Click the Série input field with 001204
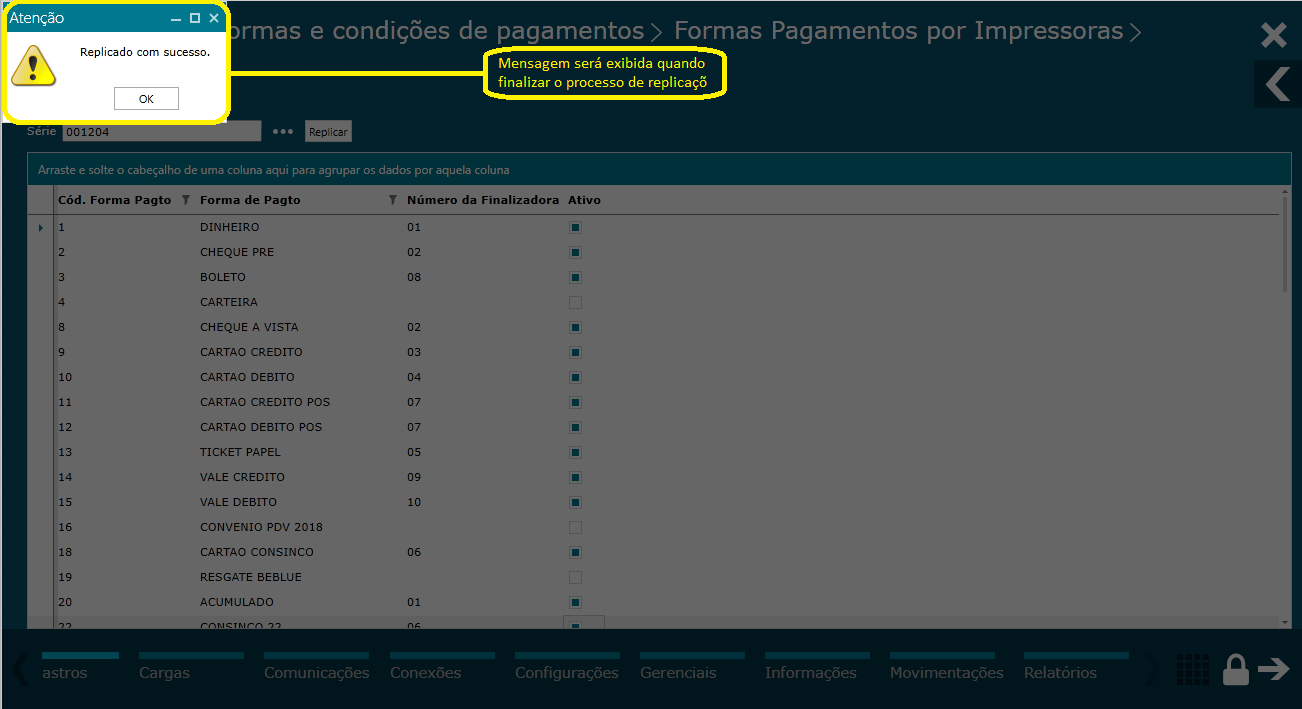 coord(161,131)
